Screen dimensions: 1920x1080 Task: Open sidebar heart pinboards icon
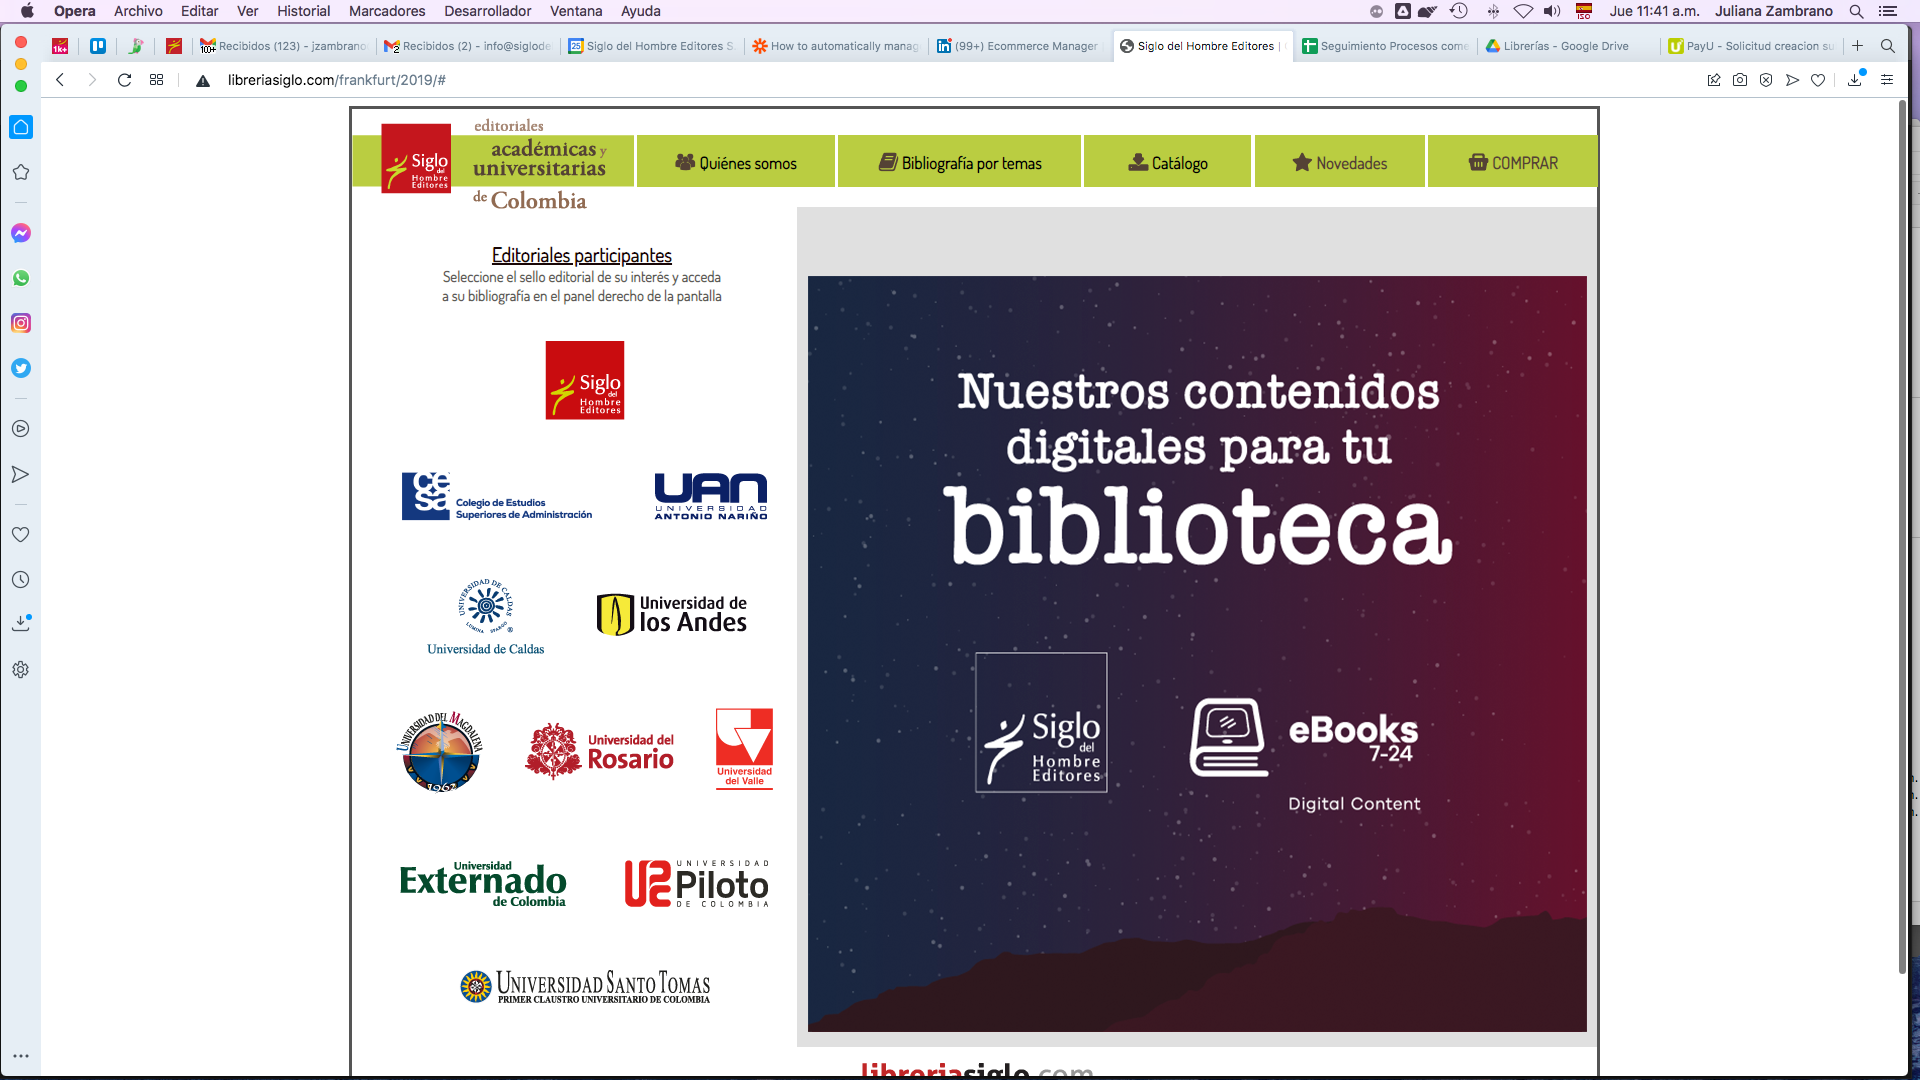(x=21, y=535)
